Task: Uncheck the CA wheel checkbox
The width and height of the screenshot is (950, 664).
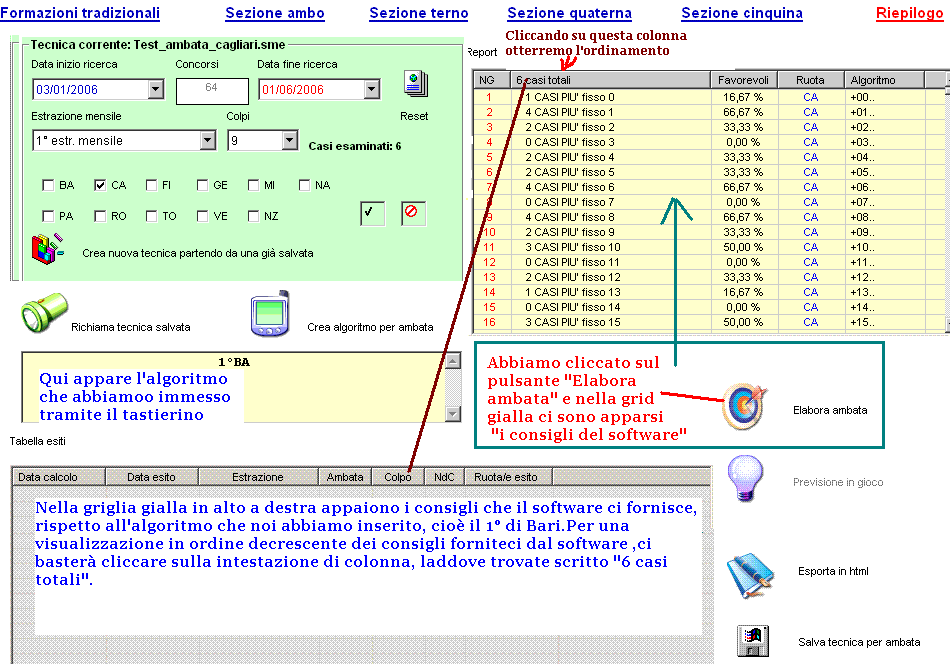Action: [x=100, y=185]
